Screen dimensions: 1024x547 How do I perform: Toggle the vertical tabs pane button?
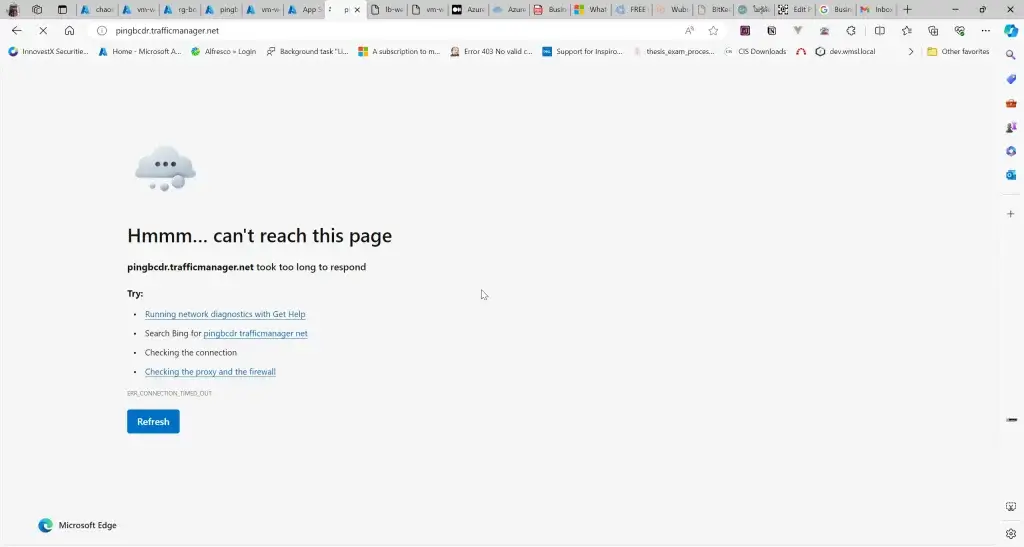pos(61,9)
